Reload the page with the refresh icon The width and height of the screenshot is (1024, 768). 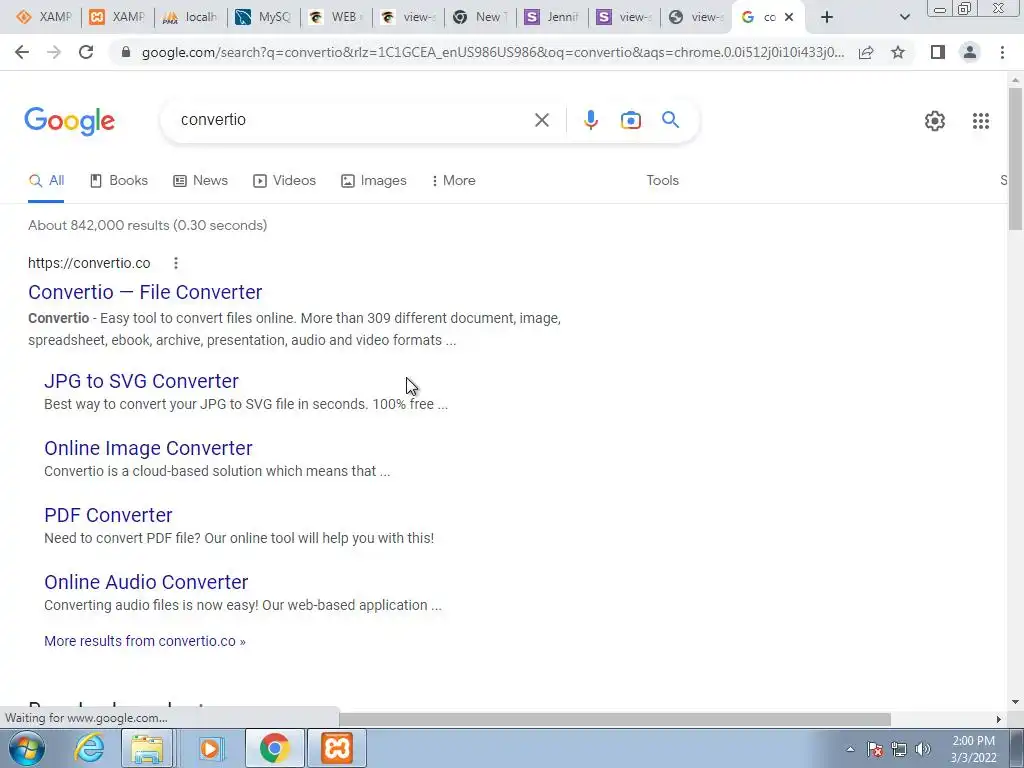[86, 52]
